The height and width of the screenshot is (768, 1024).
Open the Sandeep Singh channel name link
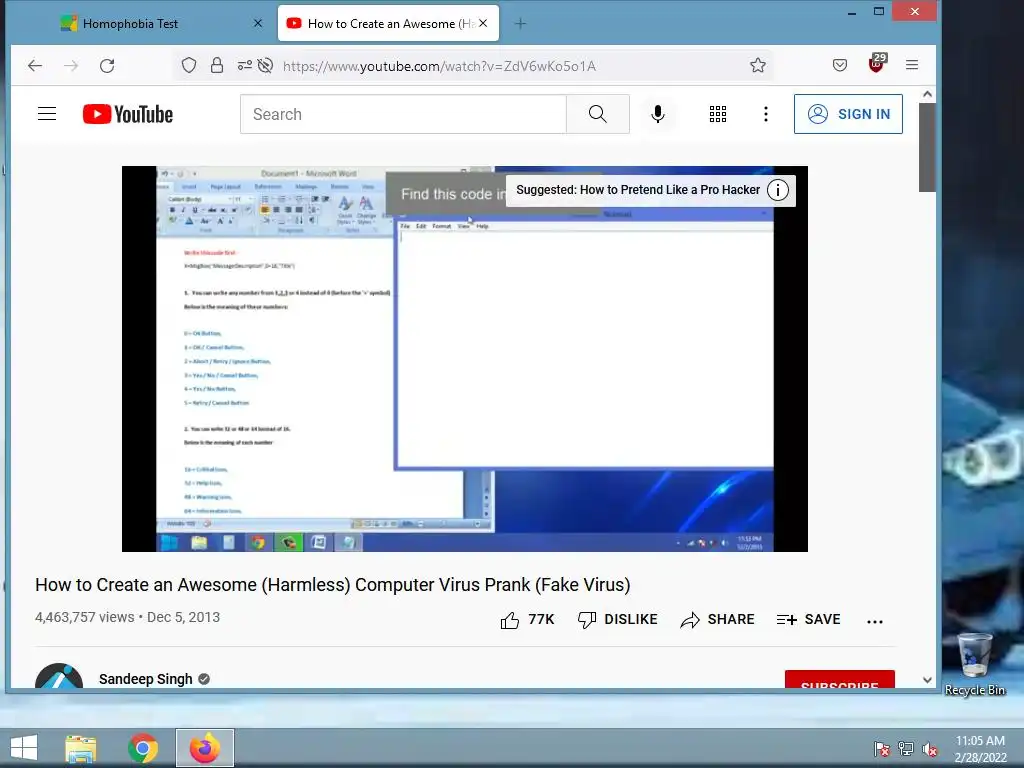coord(146,679)
